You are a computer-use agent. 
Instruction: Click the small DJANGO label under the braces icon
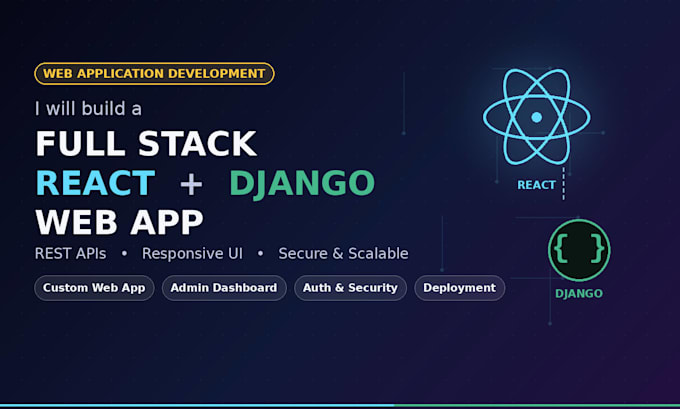tap(579, 294)
